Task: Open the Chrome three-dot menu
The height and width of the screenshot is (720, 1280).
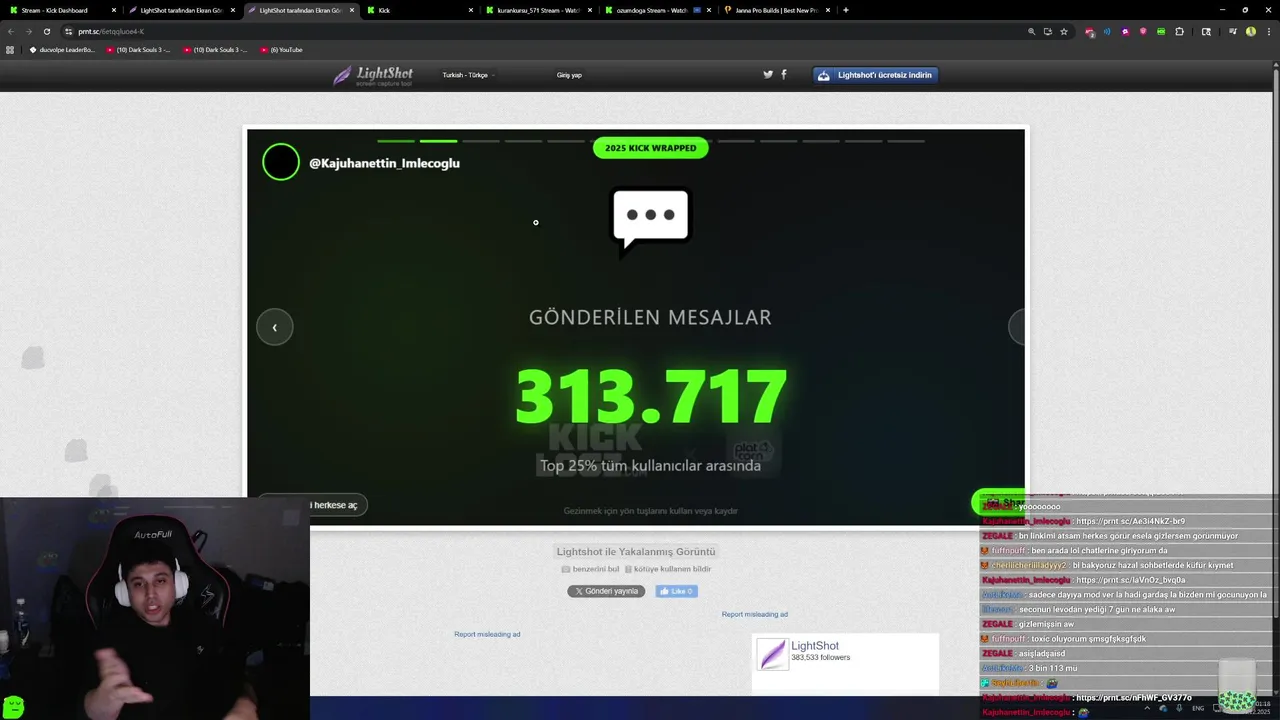Action: coord(1268,31)
